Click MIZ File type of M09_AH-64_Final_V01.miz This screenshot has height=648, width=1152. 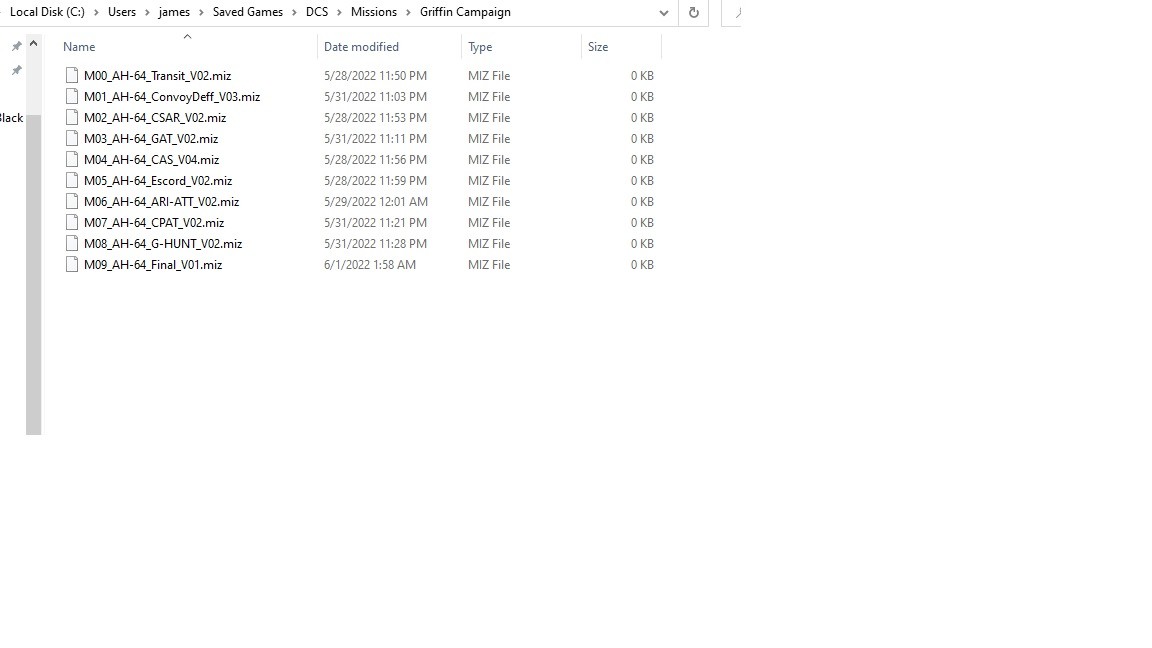(489, 264)
